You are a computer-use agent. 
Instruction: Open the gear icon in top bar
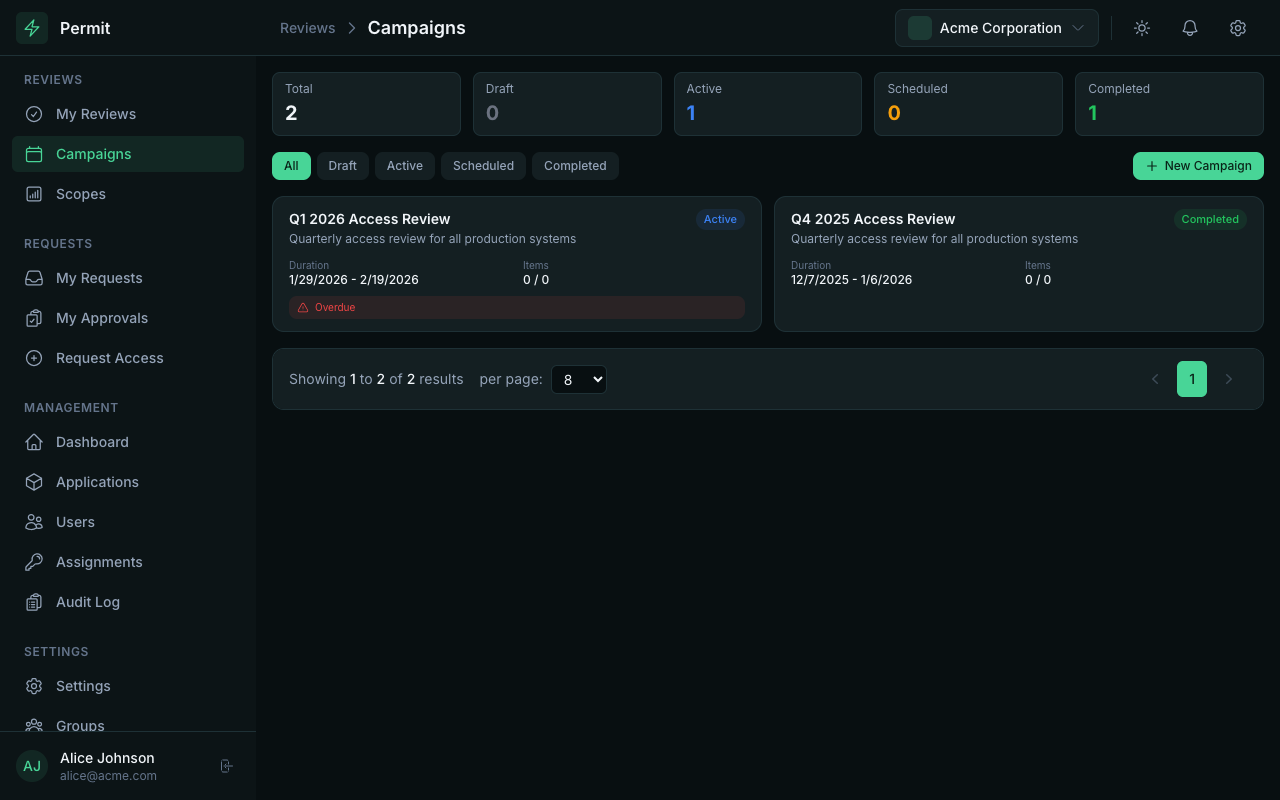(x=1238, y=28)
